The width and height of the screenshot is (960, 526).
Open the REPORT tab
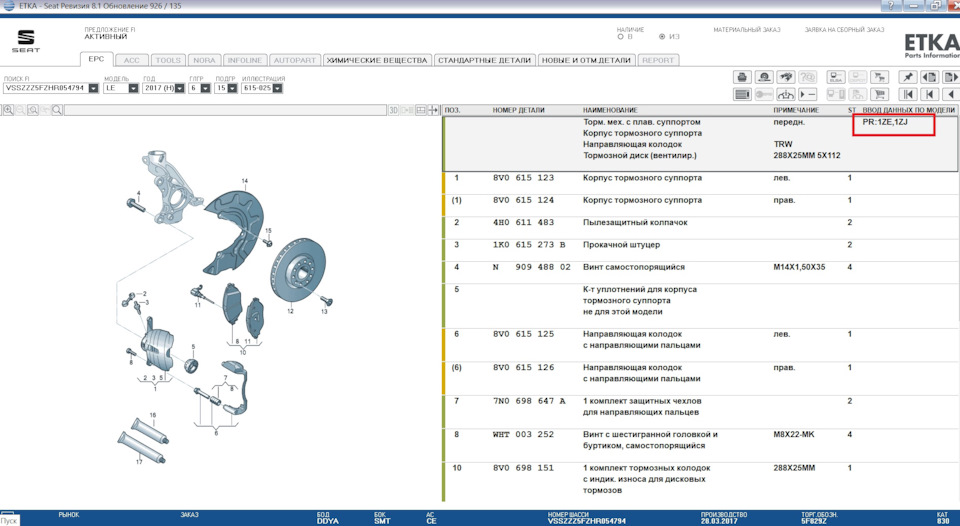tap(658, 60)
